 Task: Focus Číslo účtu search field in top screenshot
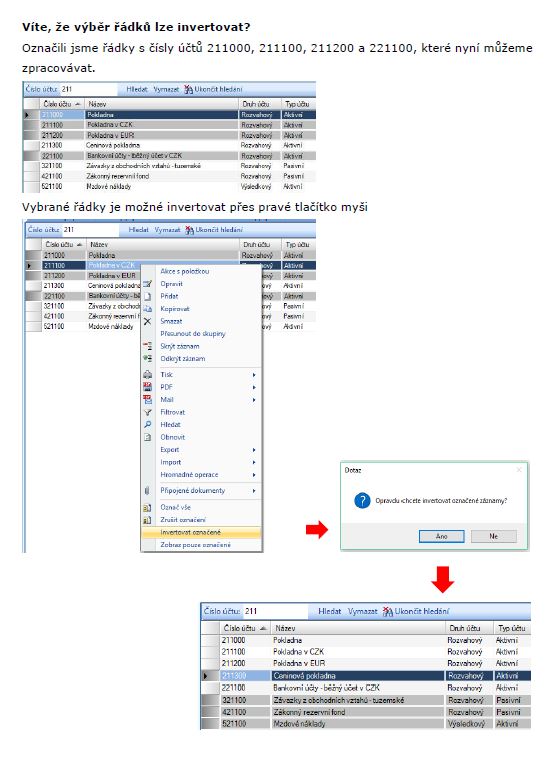(88, 90)
